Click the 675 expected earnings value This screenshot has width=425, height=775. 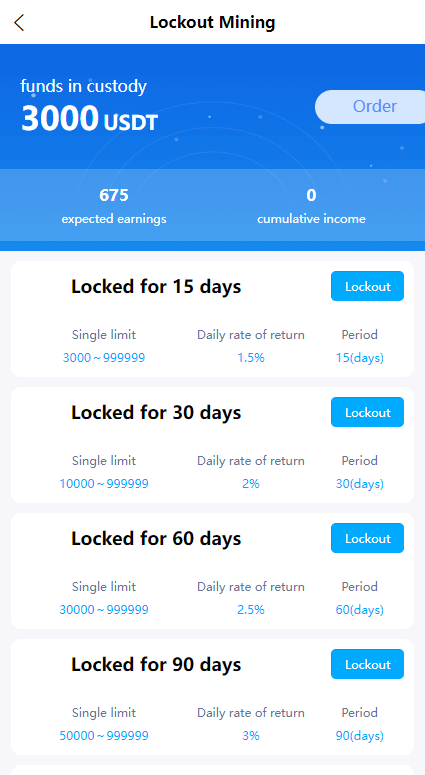[114, 196]
